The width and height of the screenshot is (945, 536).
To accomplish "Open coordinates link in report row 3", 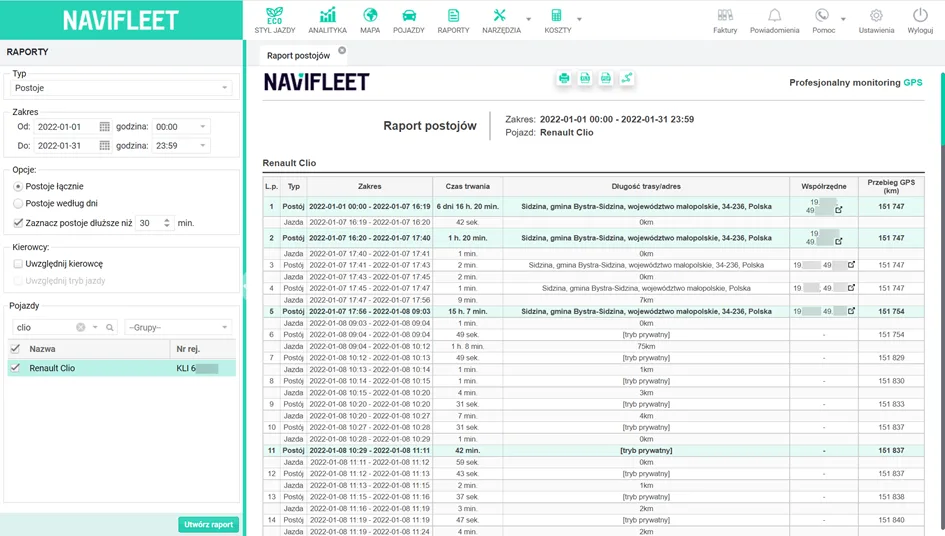I will 851,265.
